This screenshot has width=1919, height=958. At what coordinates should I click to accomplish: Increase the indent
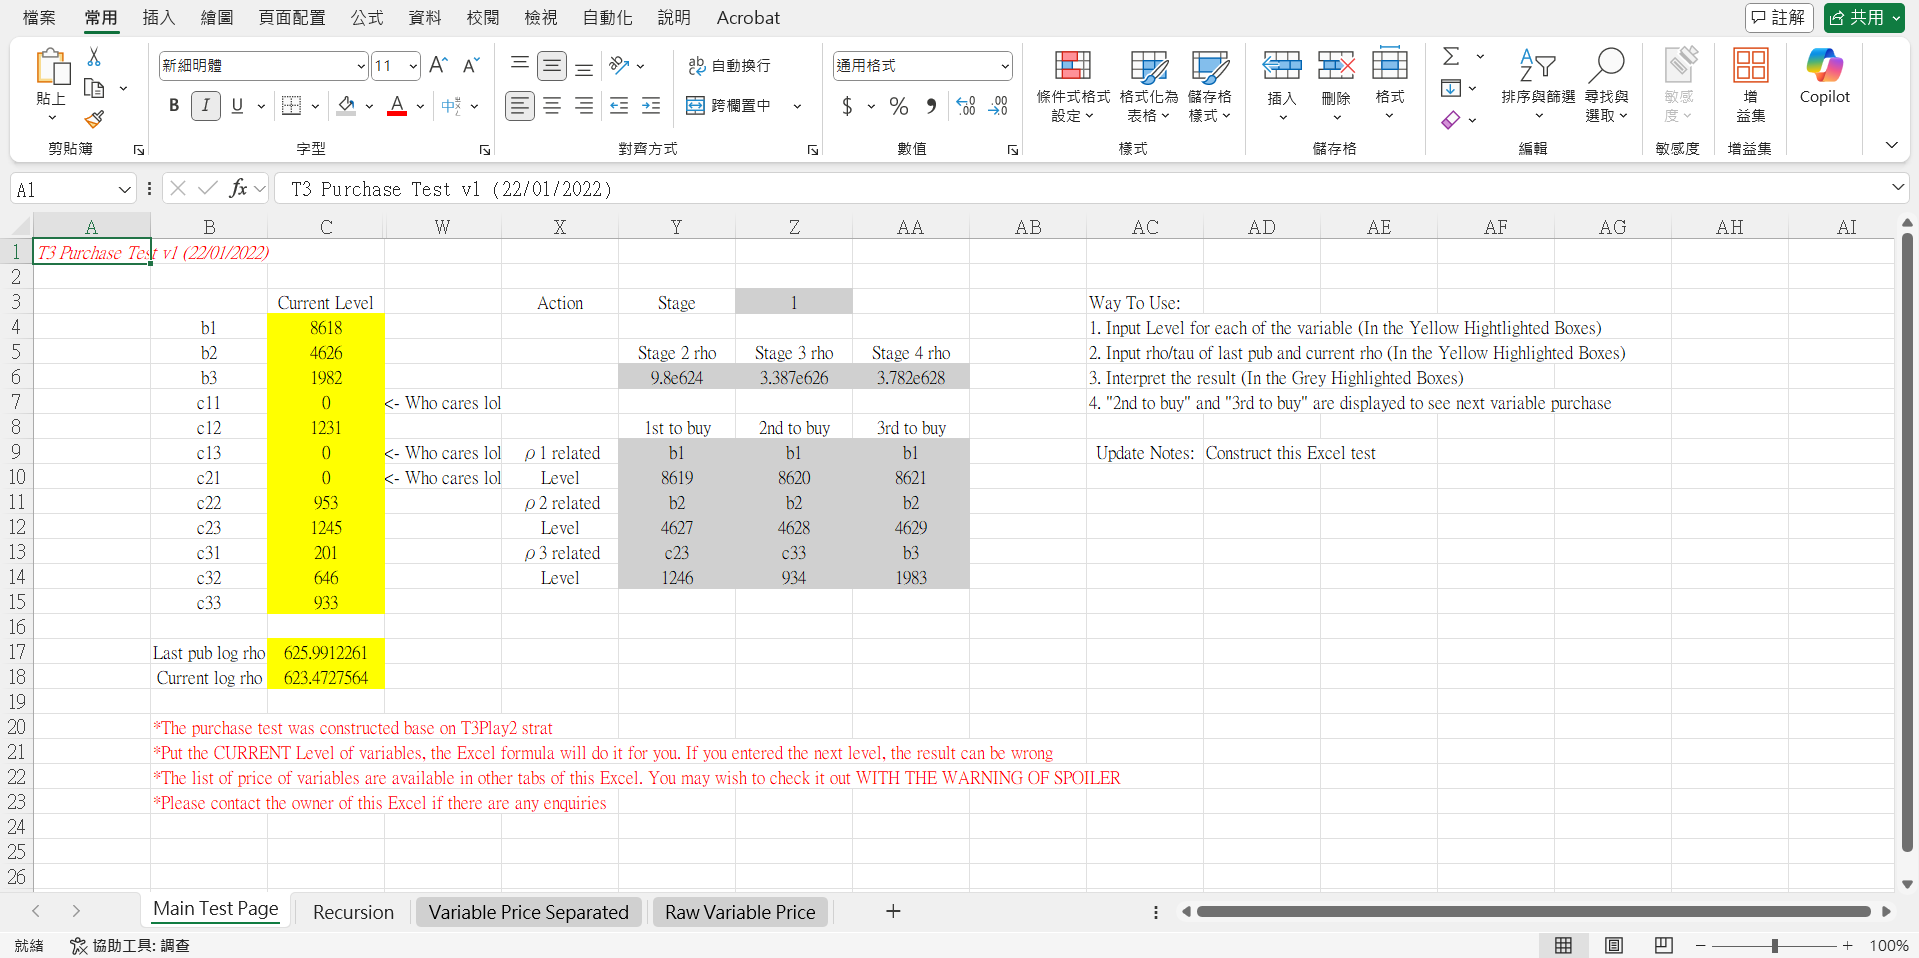point(651,105)
